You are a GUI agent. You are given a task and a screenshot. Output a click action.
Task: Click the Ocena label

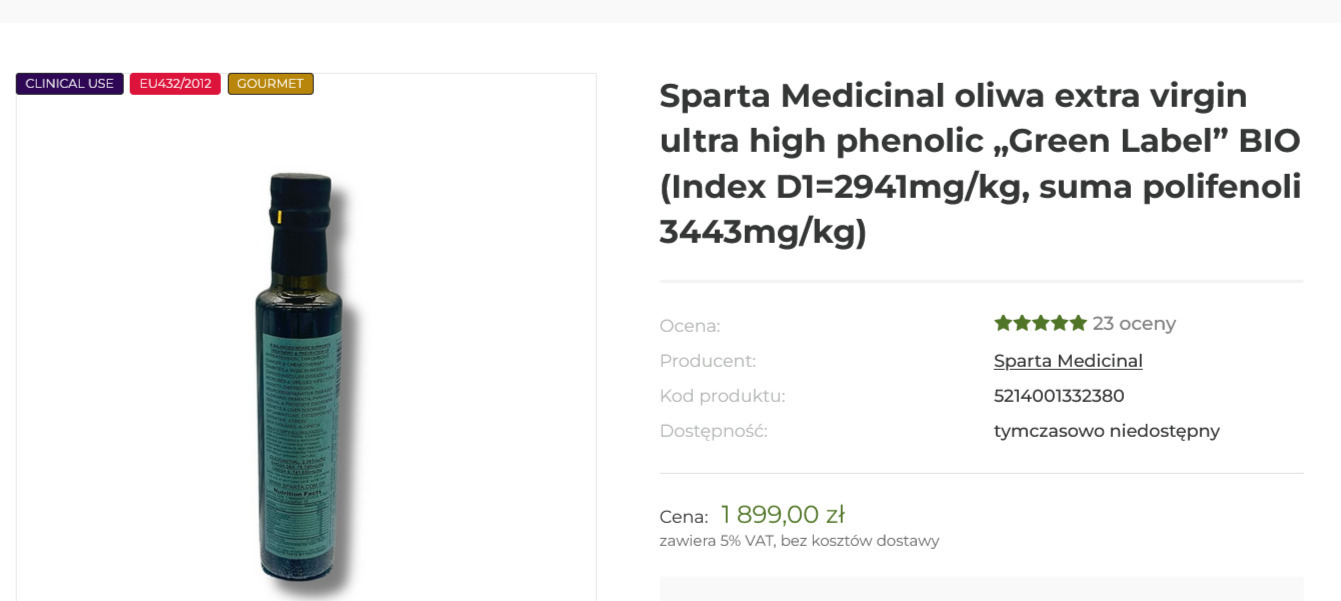(689, 326)
